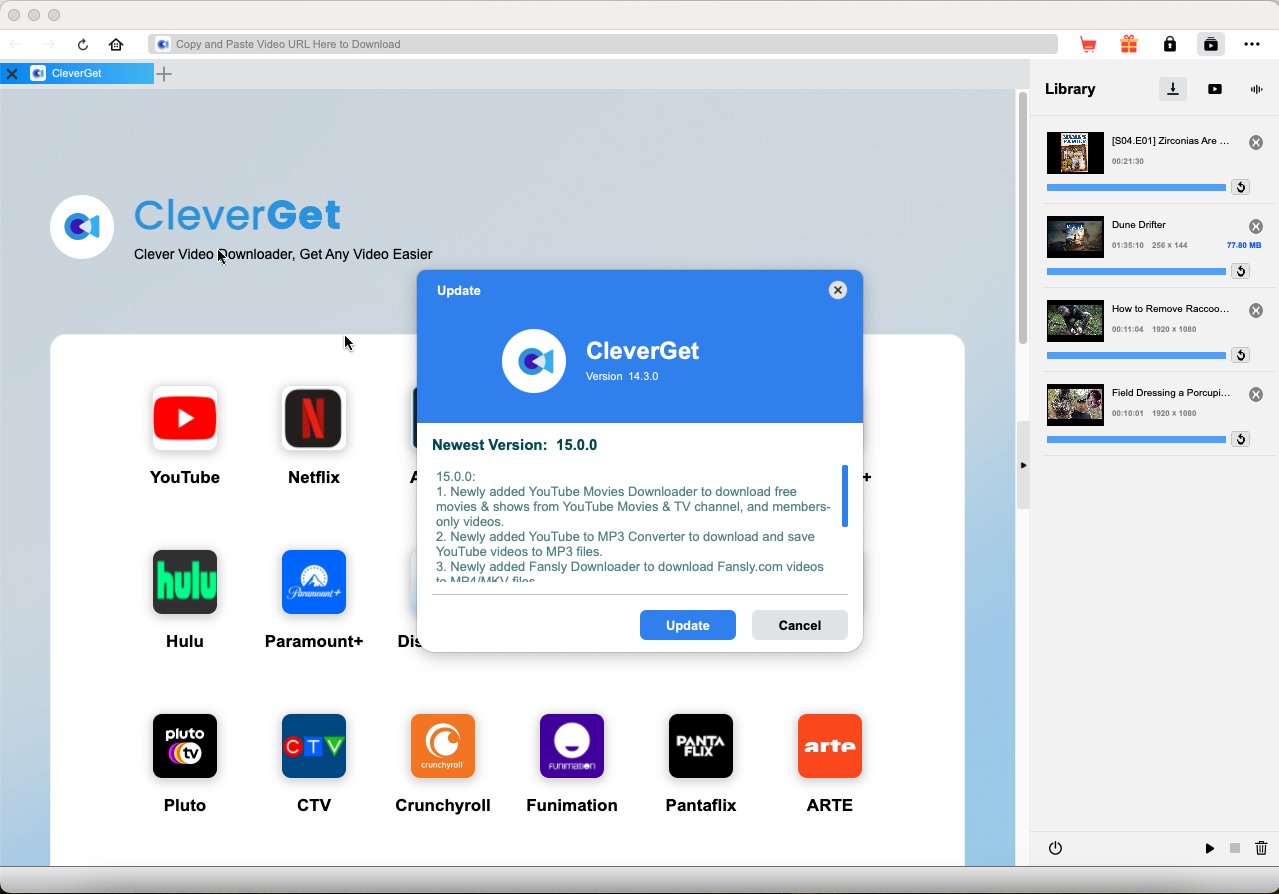The width and height of the screenshot is (1279, 894).
Task: Click the Dune Drifter title text
Action: pos(1139,225)
